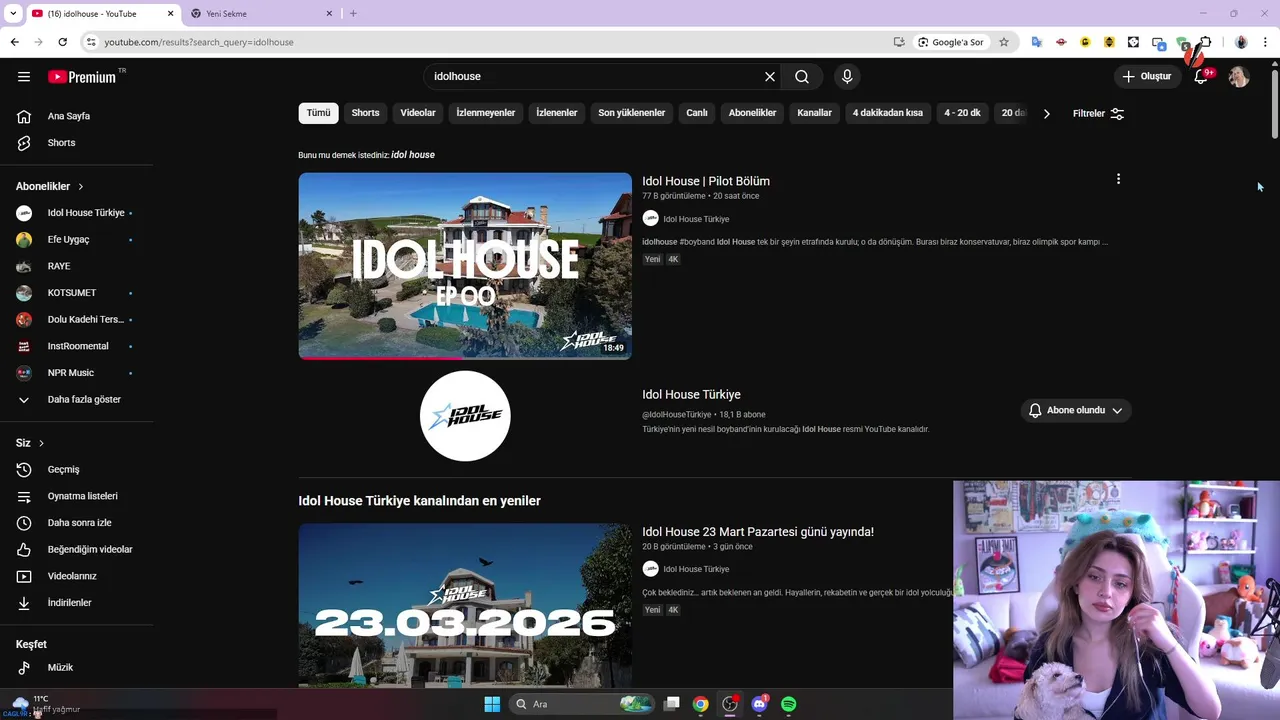Select the 4 - 20 dk chip

(x=963, y=113)
